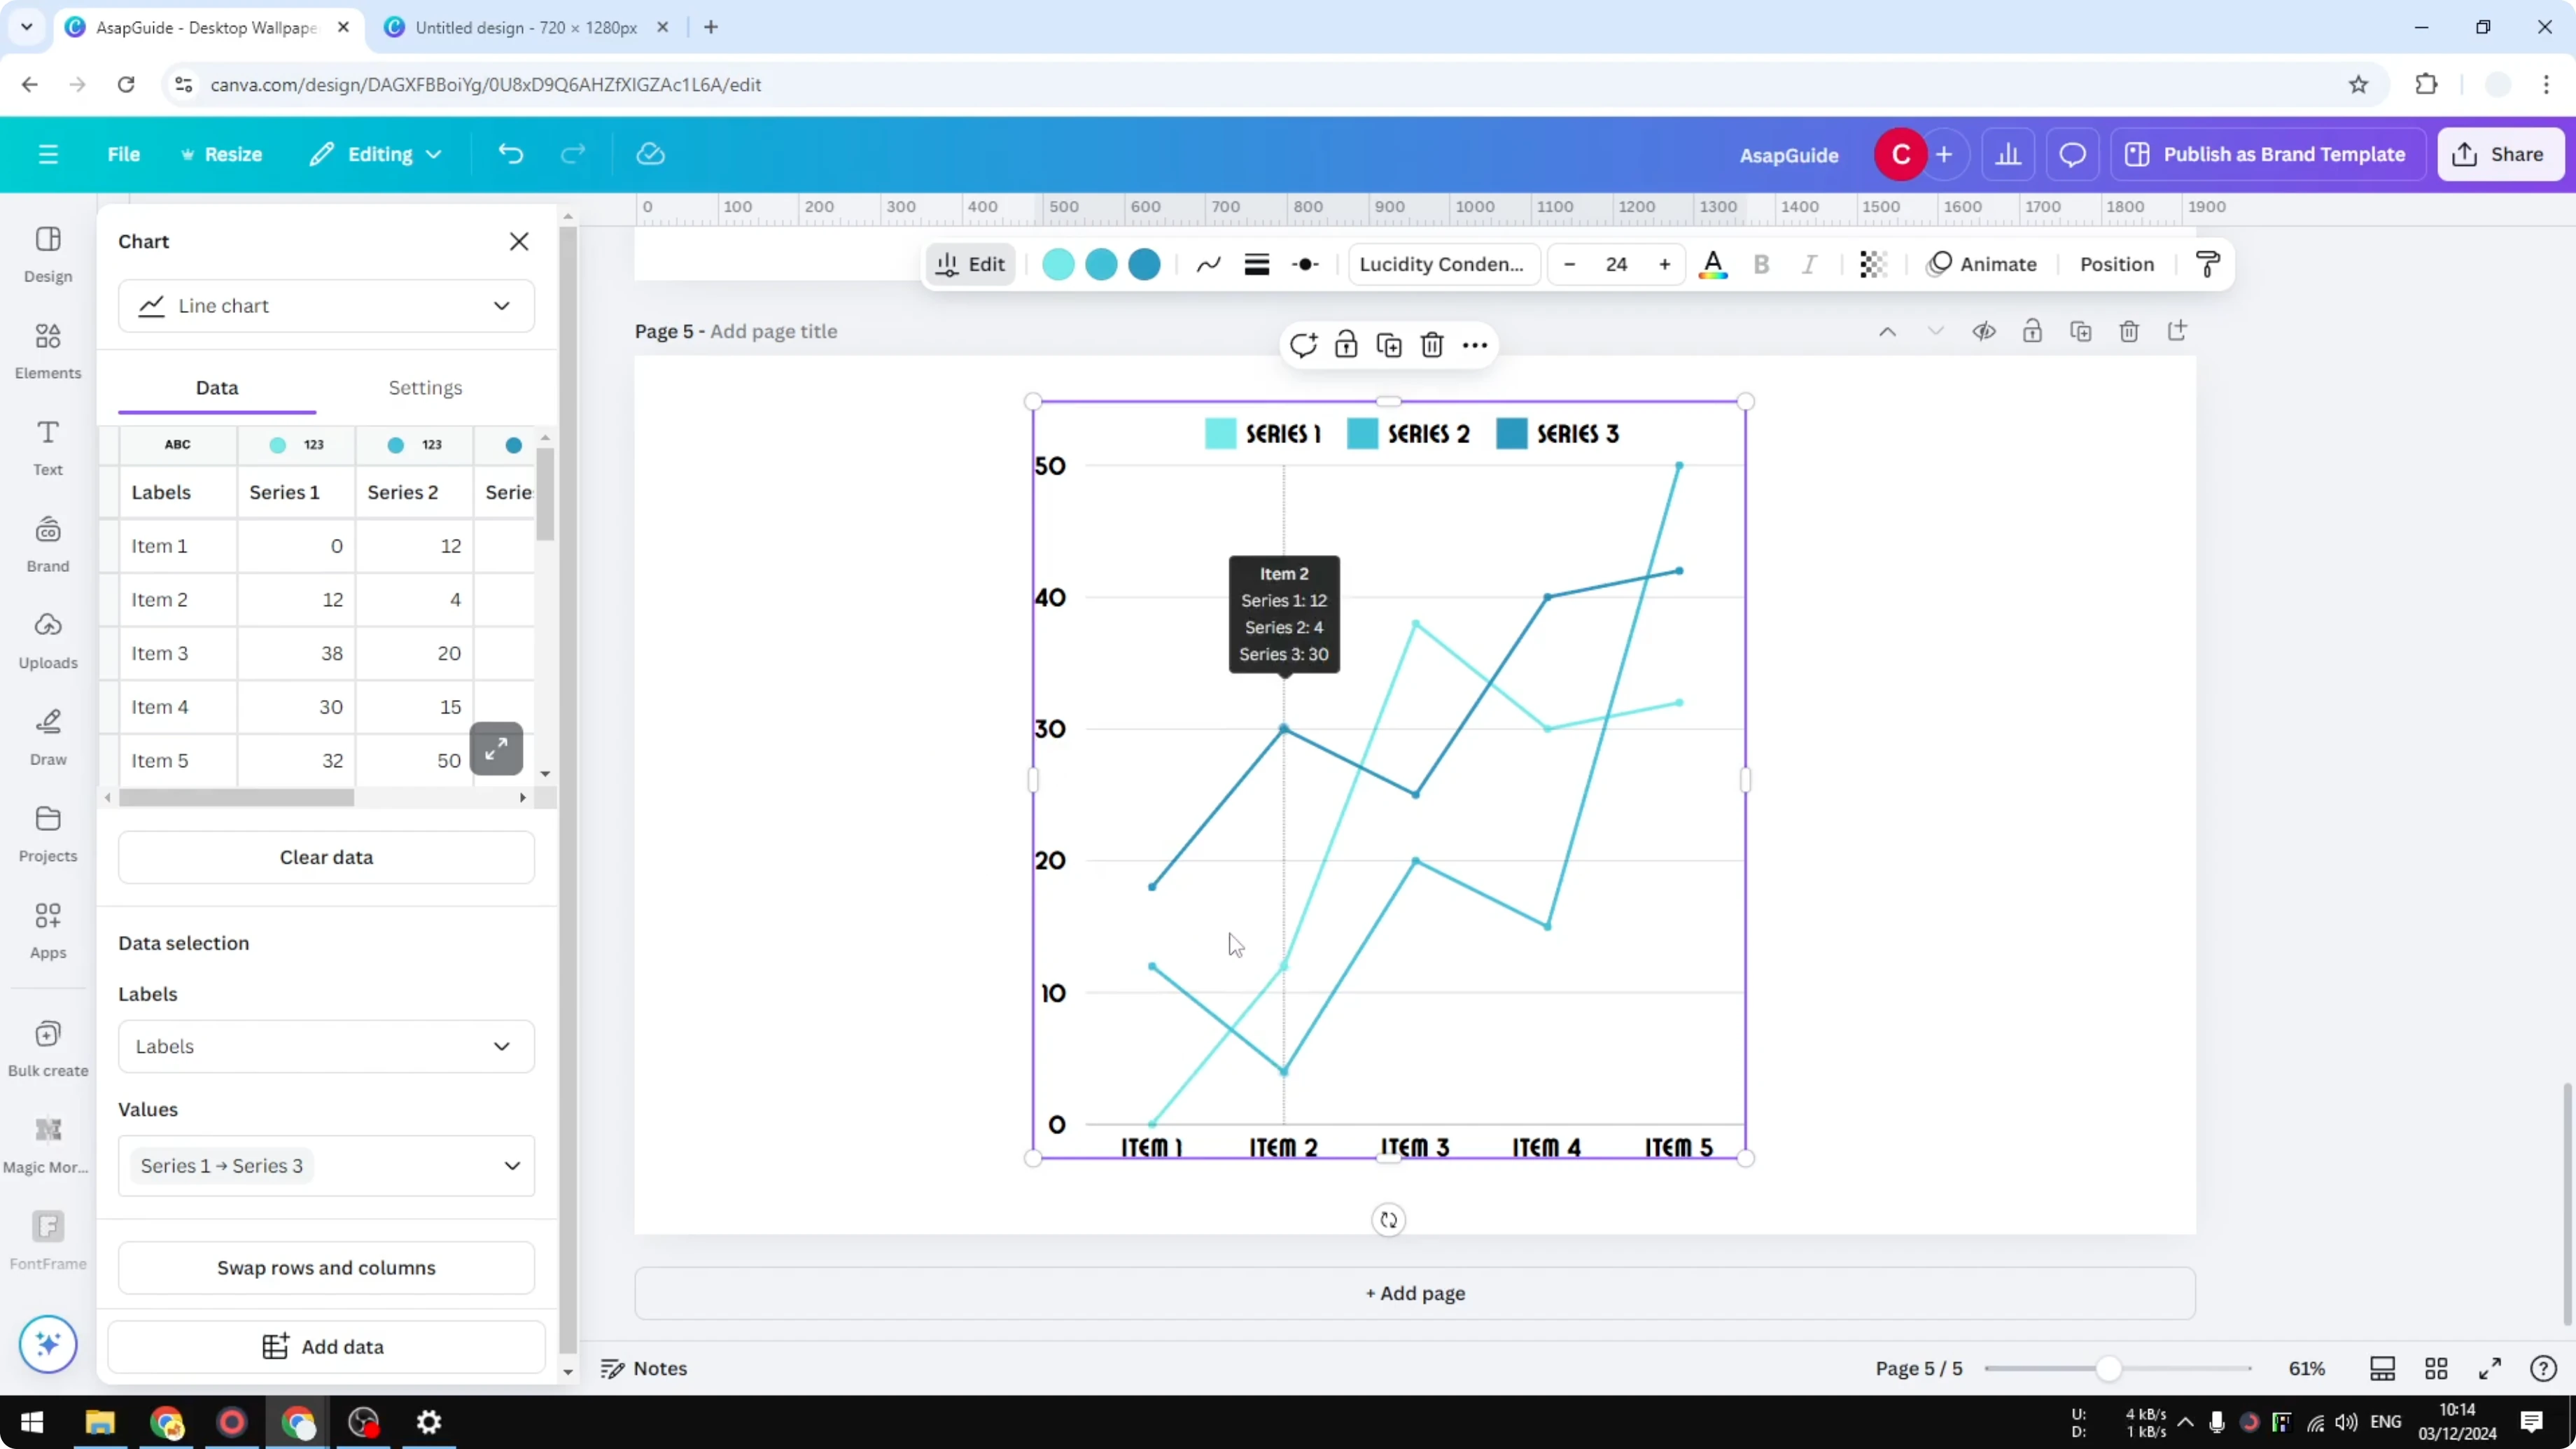2576x1449 pixels.
Task: Switch to the Settings tab in the Chart panel
Action: point(425,387)
